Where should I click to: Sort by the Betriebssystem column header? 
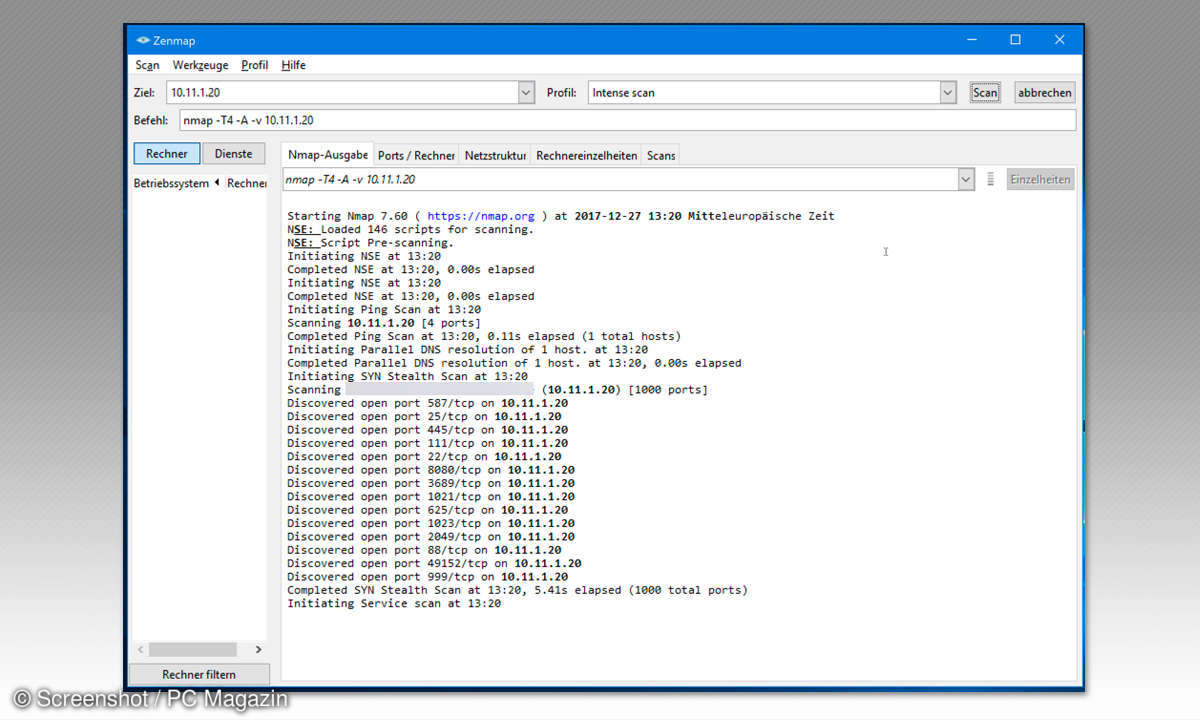point(171,183)
